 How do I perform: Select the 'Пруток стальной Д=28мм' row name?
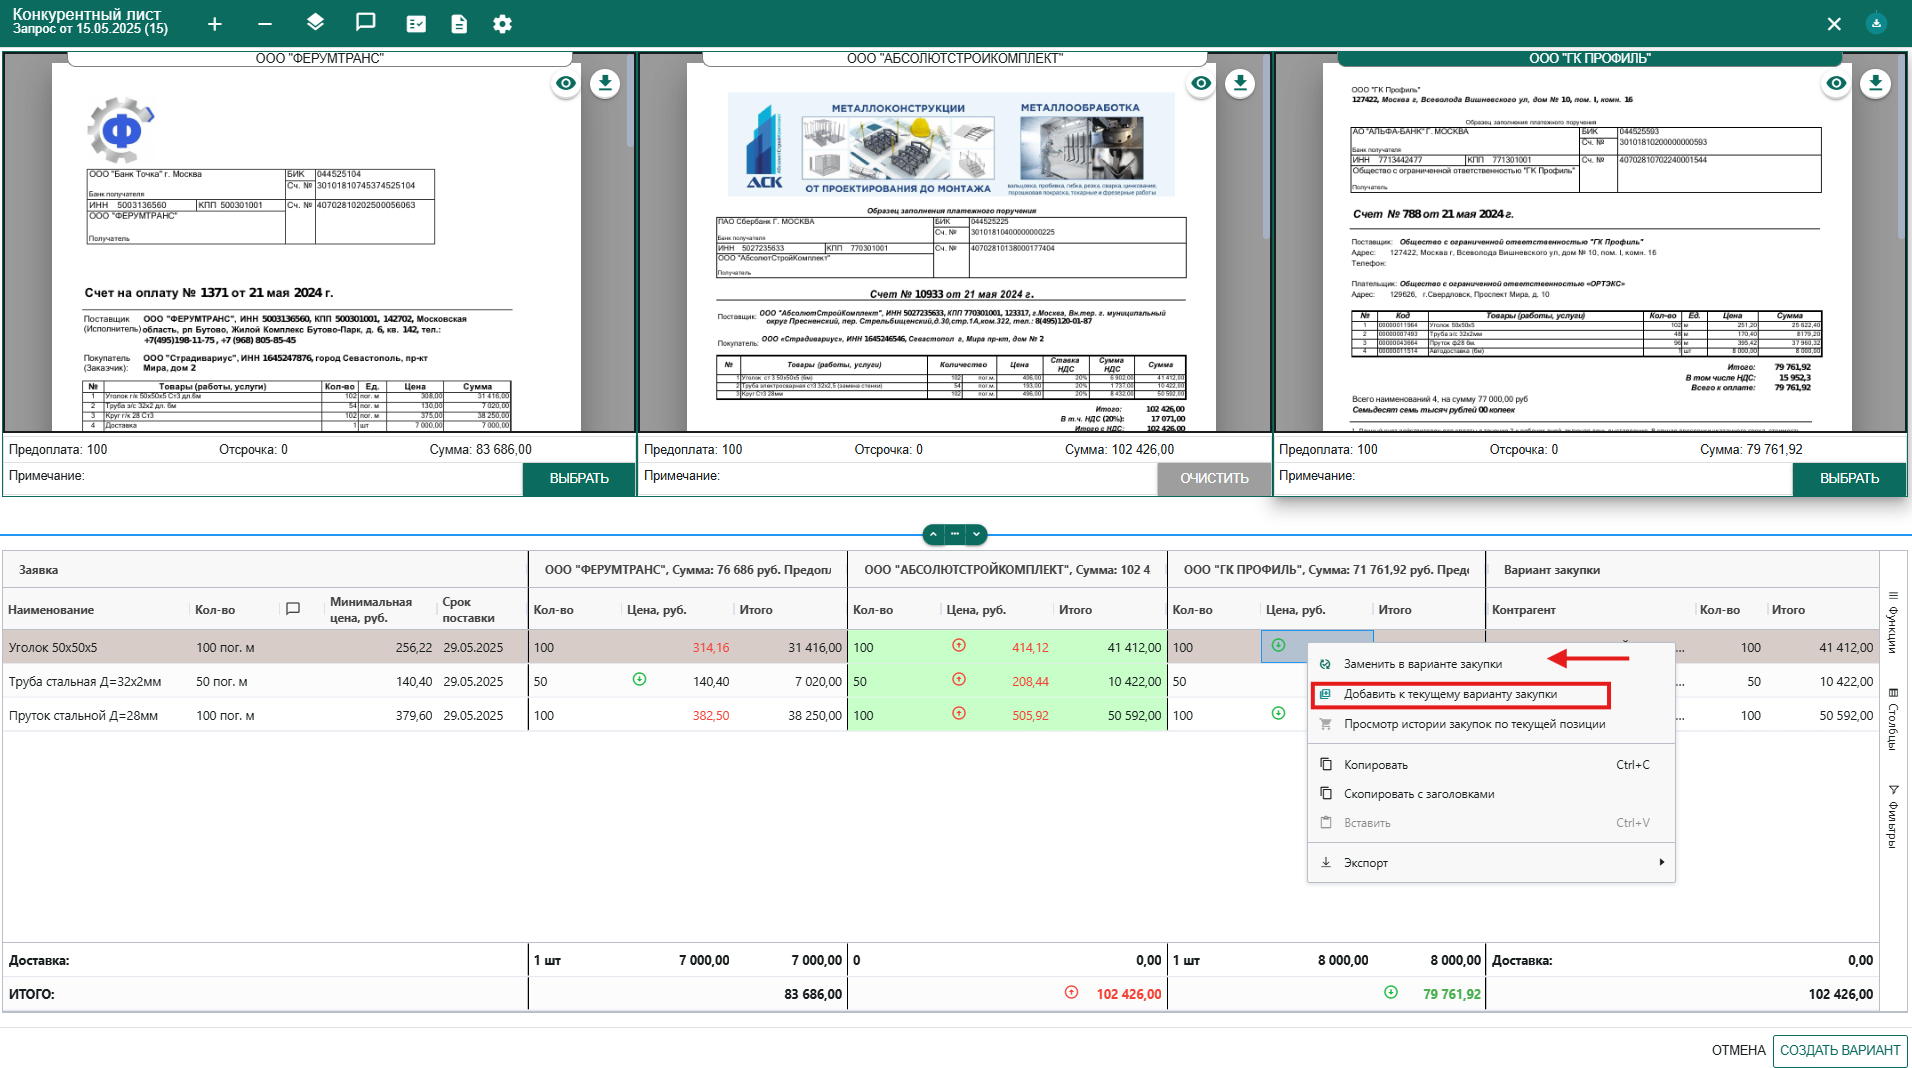(83, 716)
